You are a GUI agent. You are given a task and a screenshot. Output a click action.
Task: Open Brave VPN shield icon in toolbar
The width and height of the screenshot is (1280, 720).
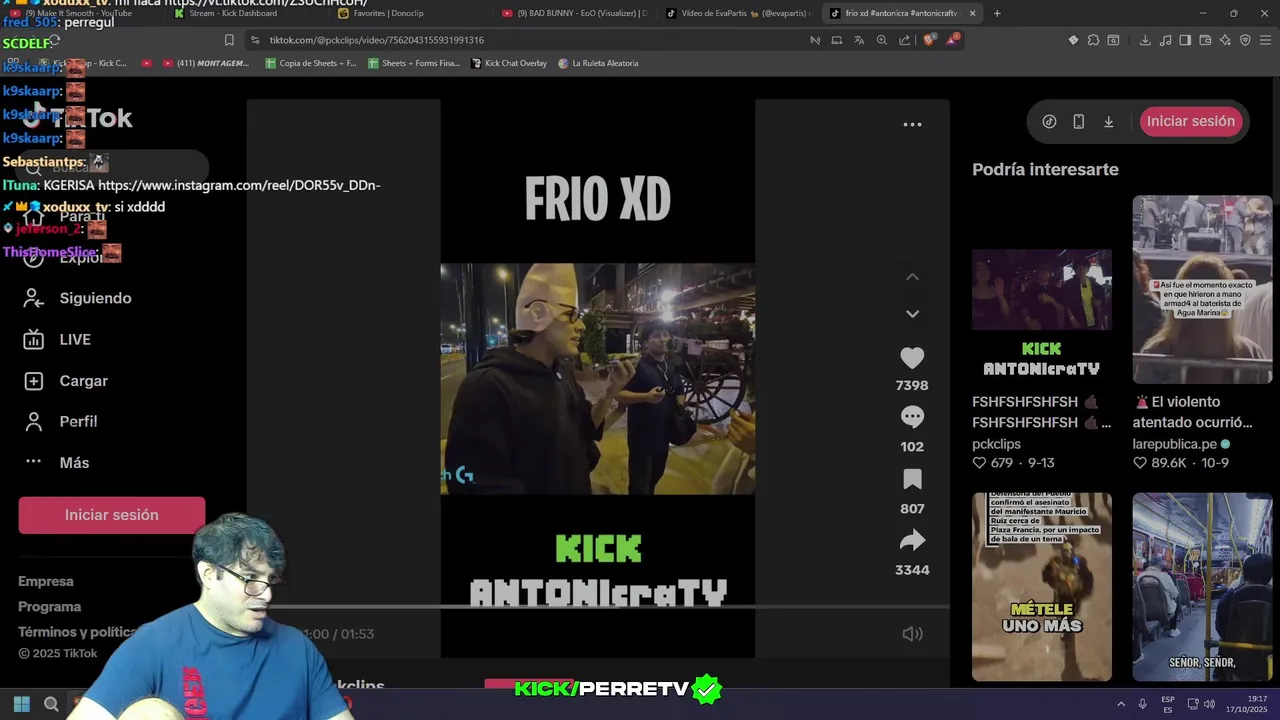point(1245,40)
